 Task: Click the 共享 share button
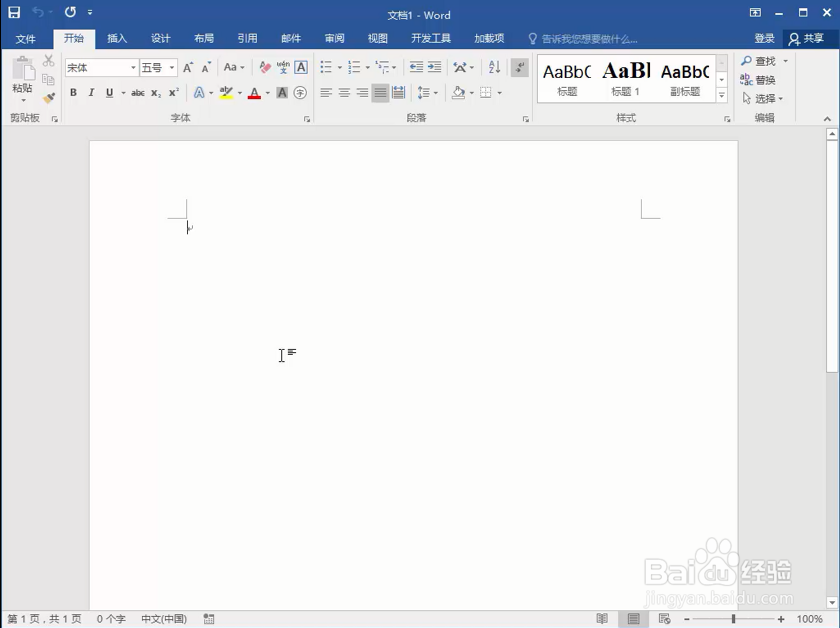[806, 39]
